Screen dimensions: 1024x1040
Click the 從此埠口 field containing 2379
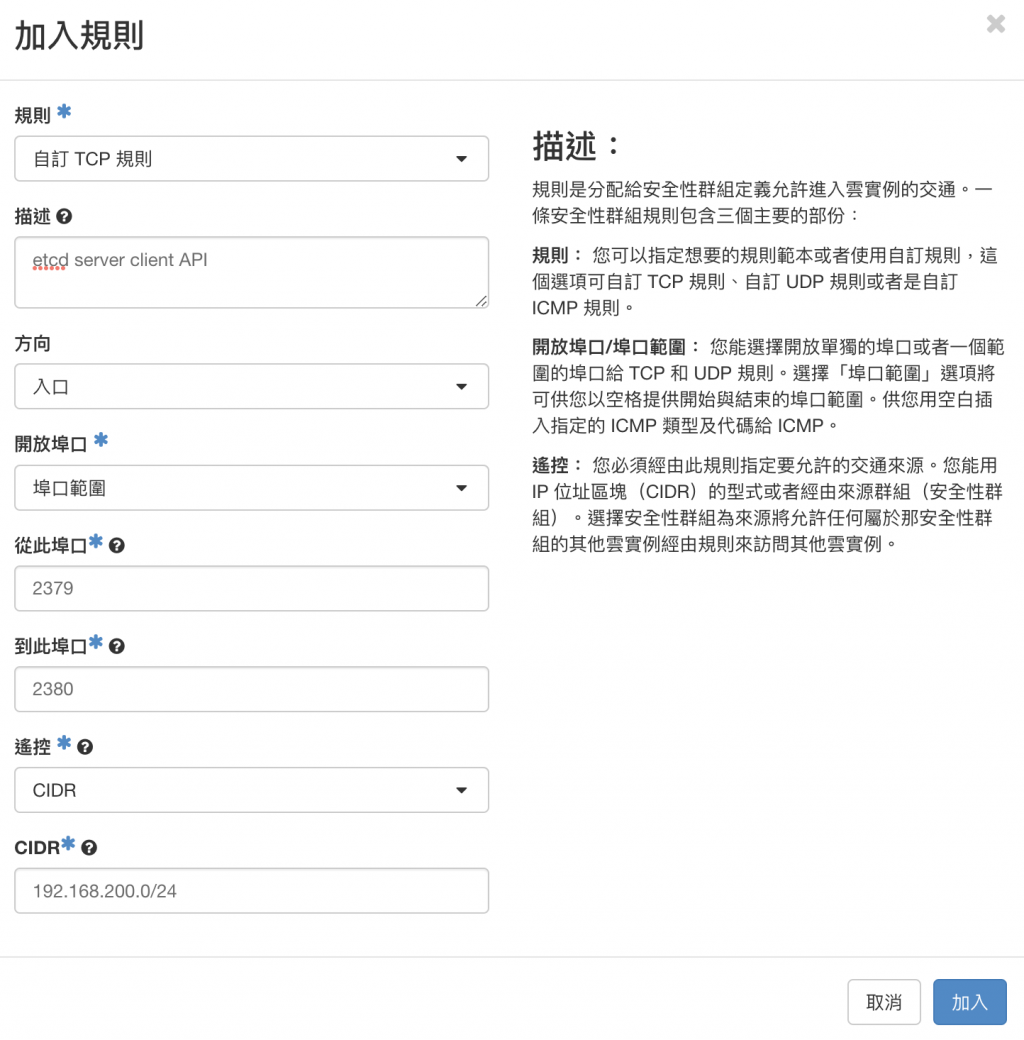[x=251, y=588]
